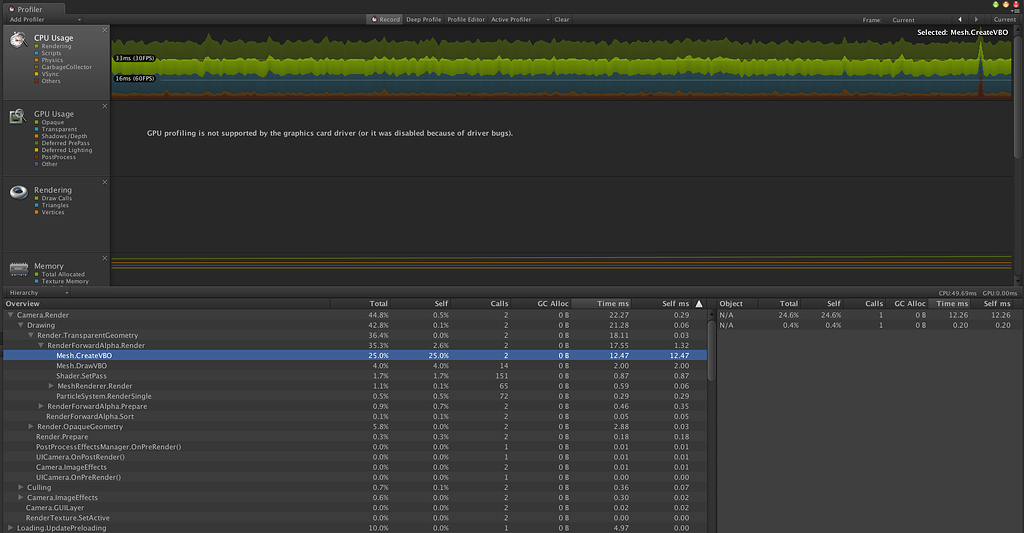Step to the next frame arrow
This screenshot has height=533, width=1024.
click(976, 20)
